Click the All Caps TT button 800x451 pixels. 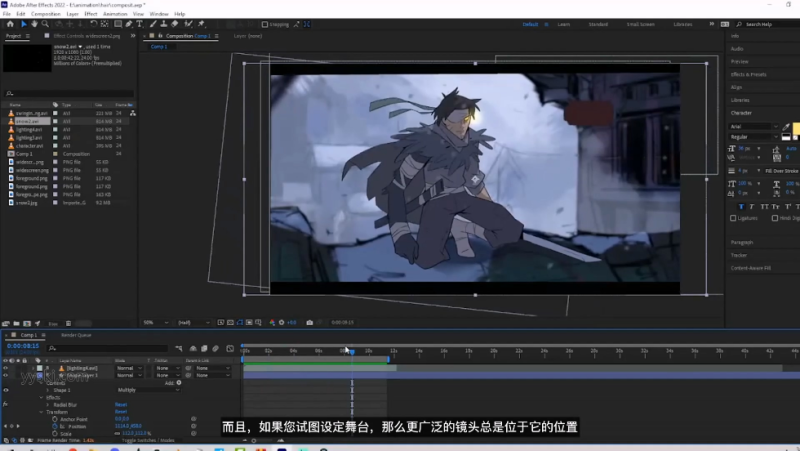click(764, 207)
